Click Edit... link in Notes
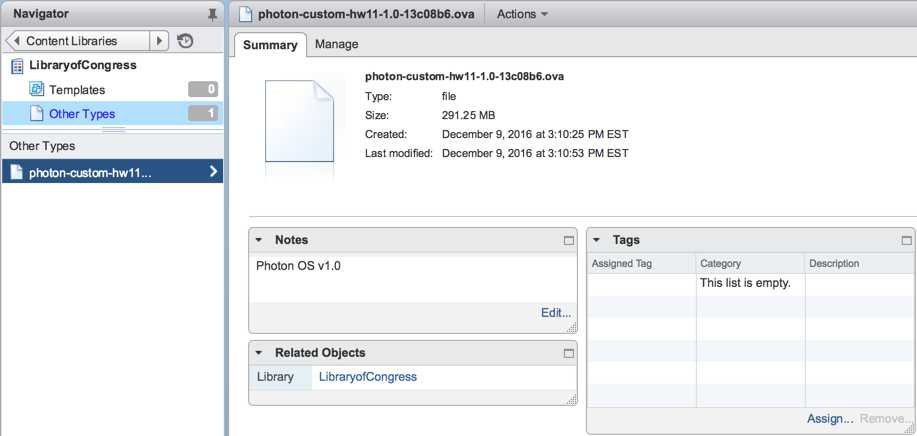 [x=556, y=313]
